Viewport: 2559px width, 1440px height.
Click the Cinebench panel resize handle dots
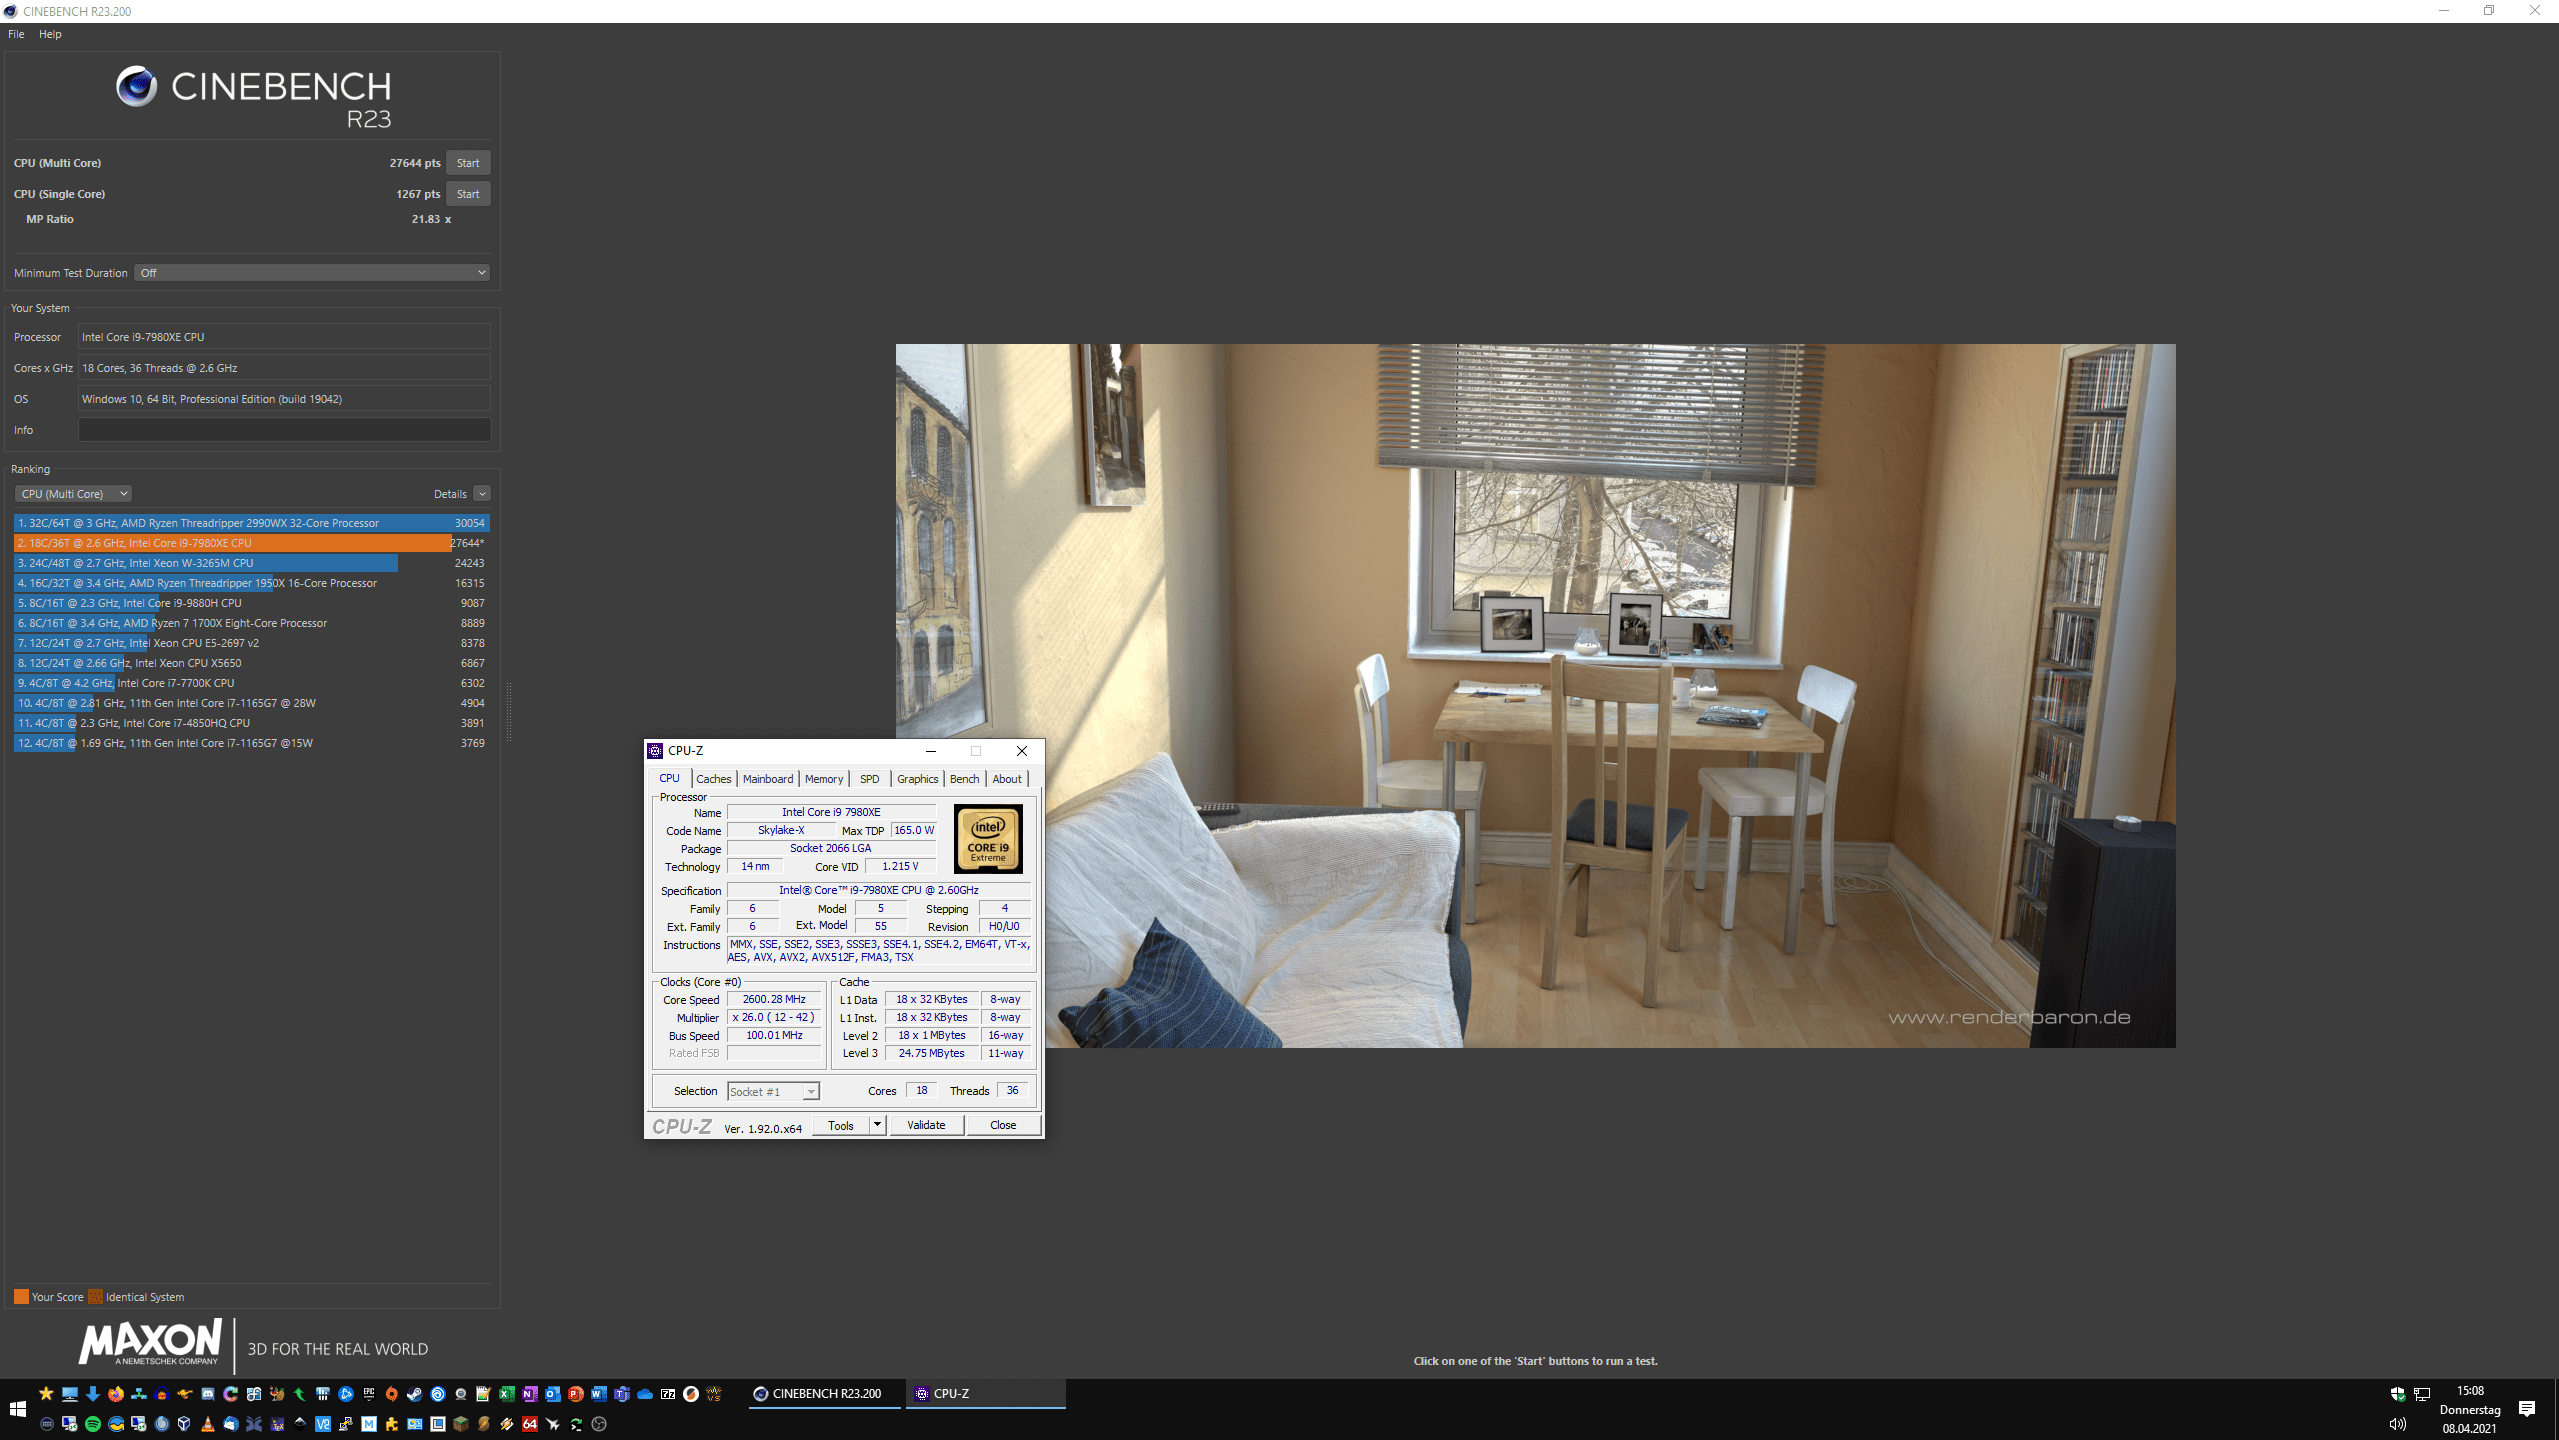[509, 712]
